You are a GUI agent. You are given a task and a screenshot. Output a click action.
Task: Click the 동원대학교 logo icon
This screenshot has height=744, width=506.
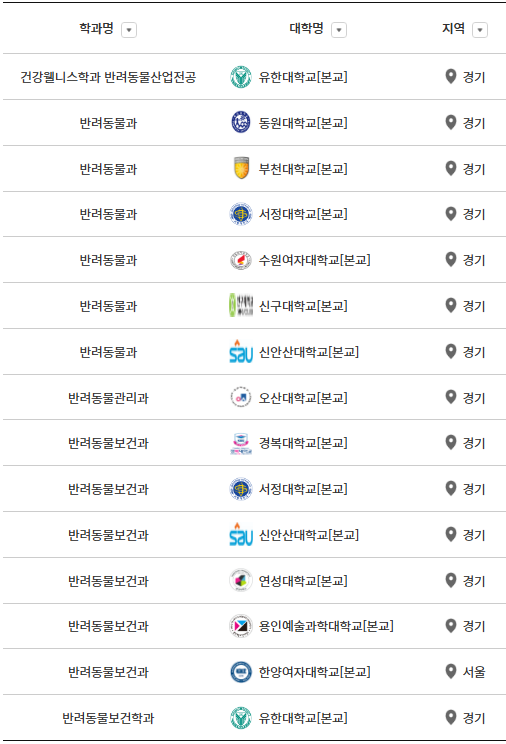(x=241, y=122)
